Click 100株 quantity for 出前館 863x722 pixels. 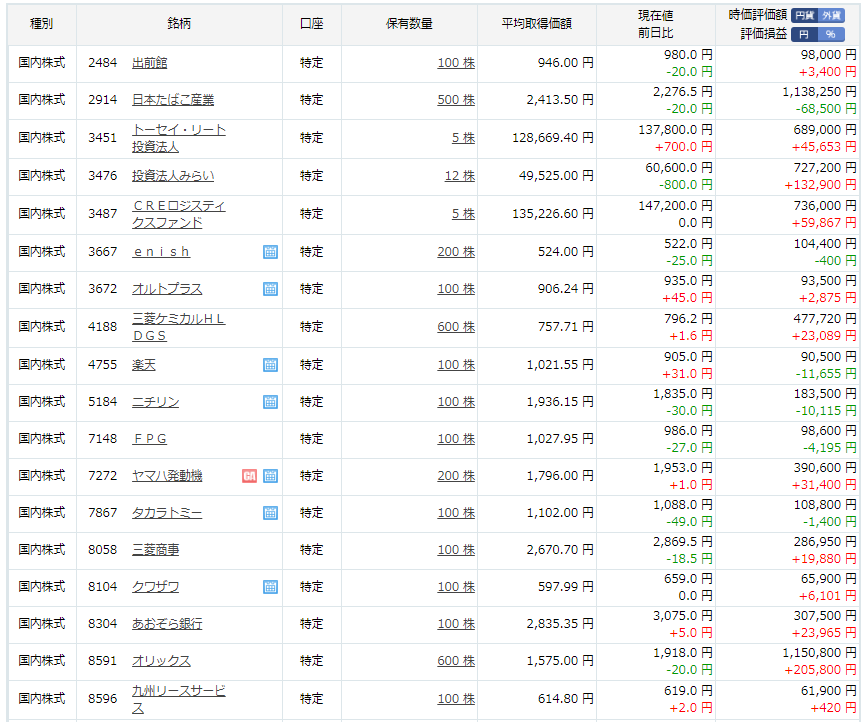(456, 63)
